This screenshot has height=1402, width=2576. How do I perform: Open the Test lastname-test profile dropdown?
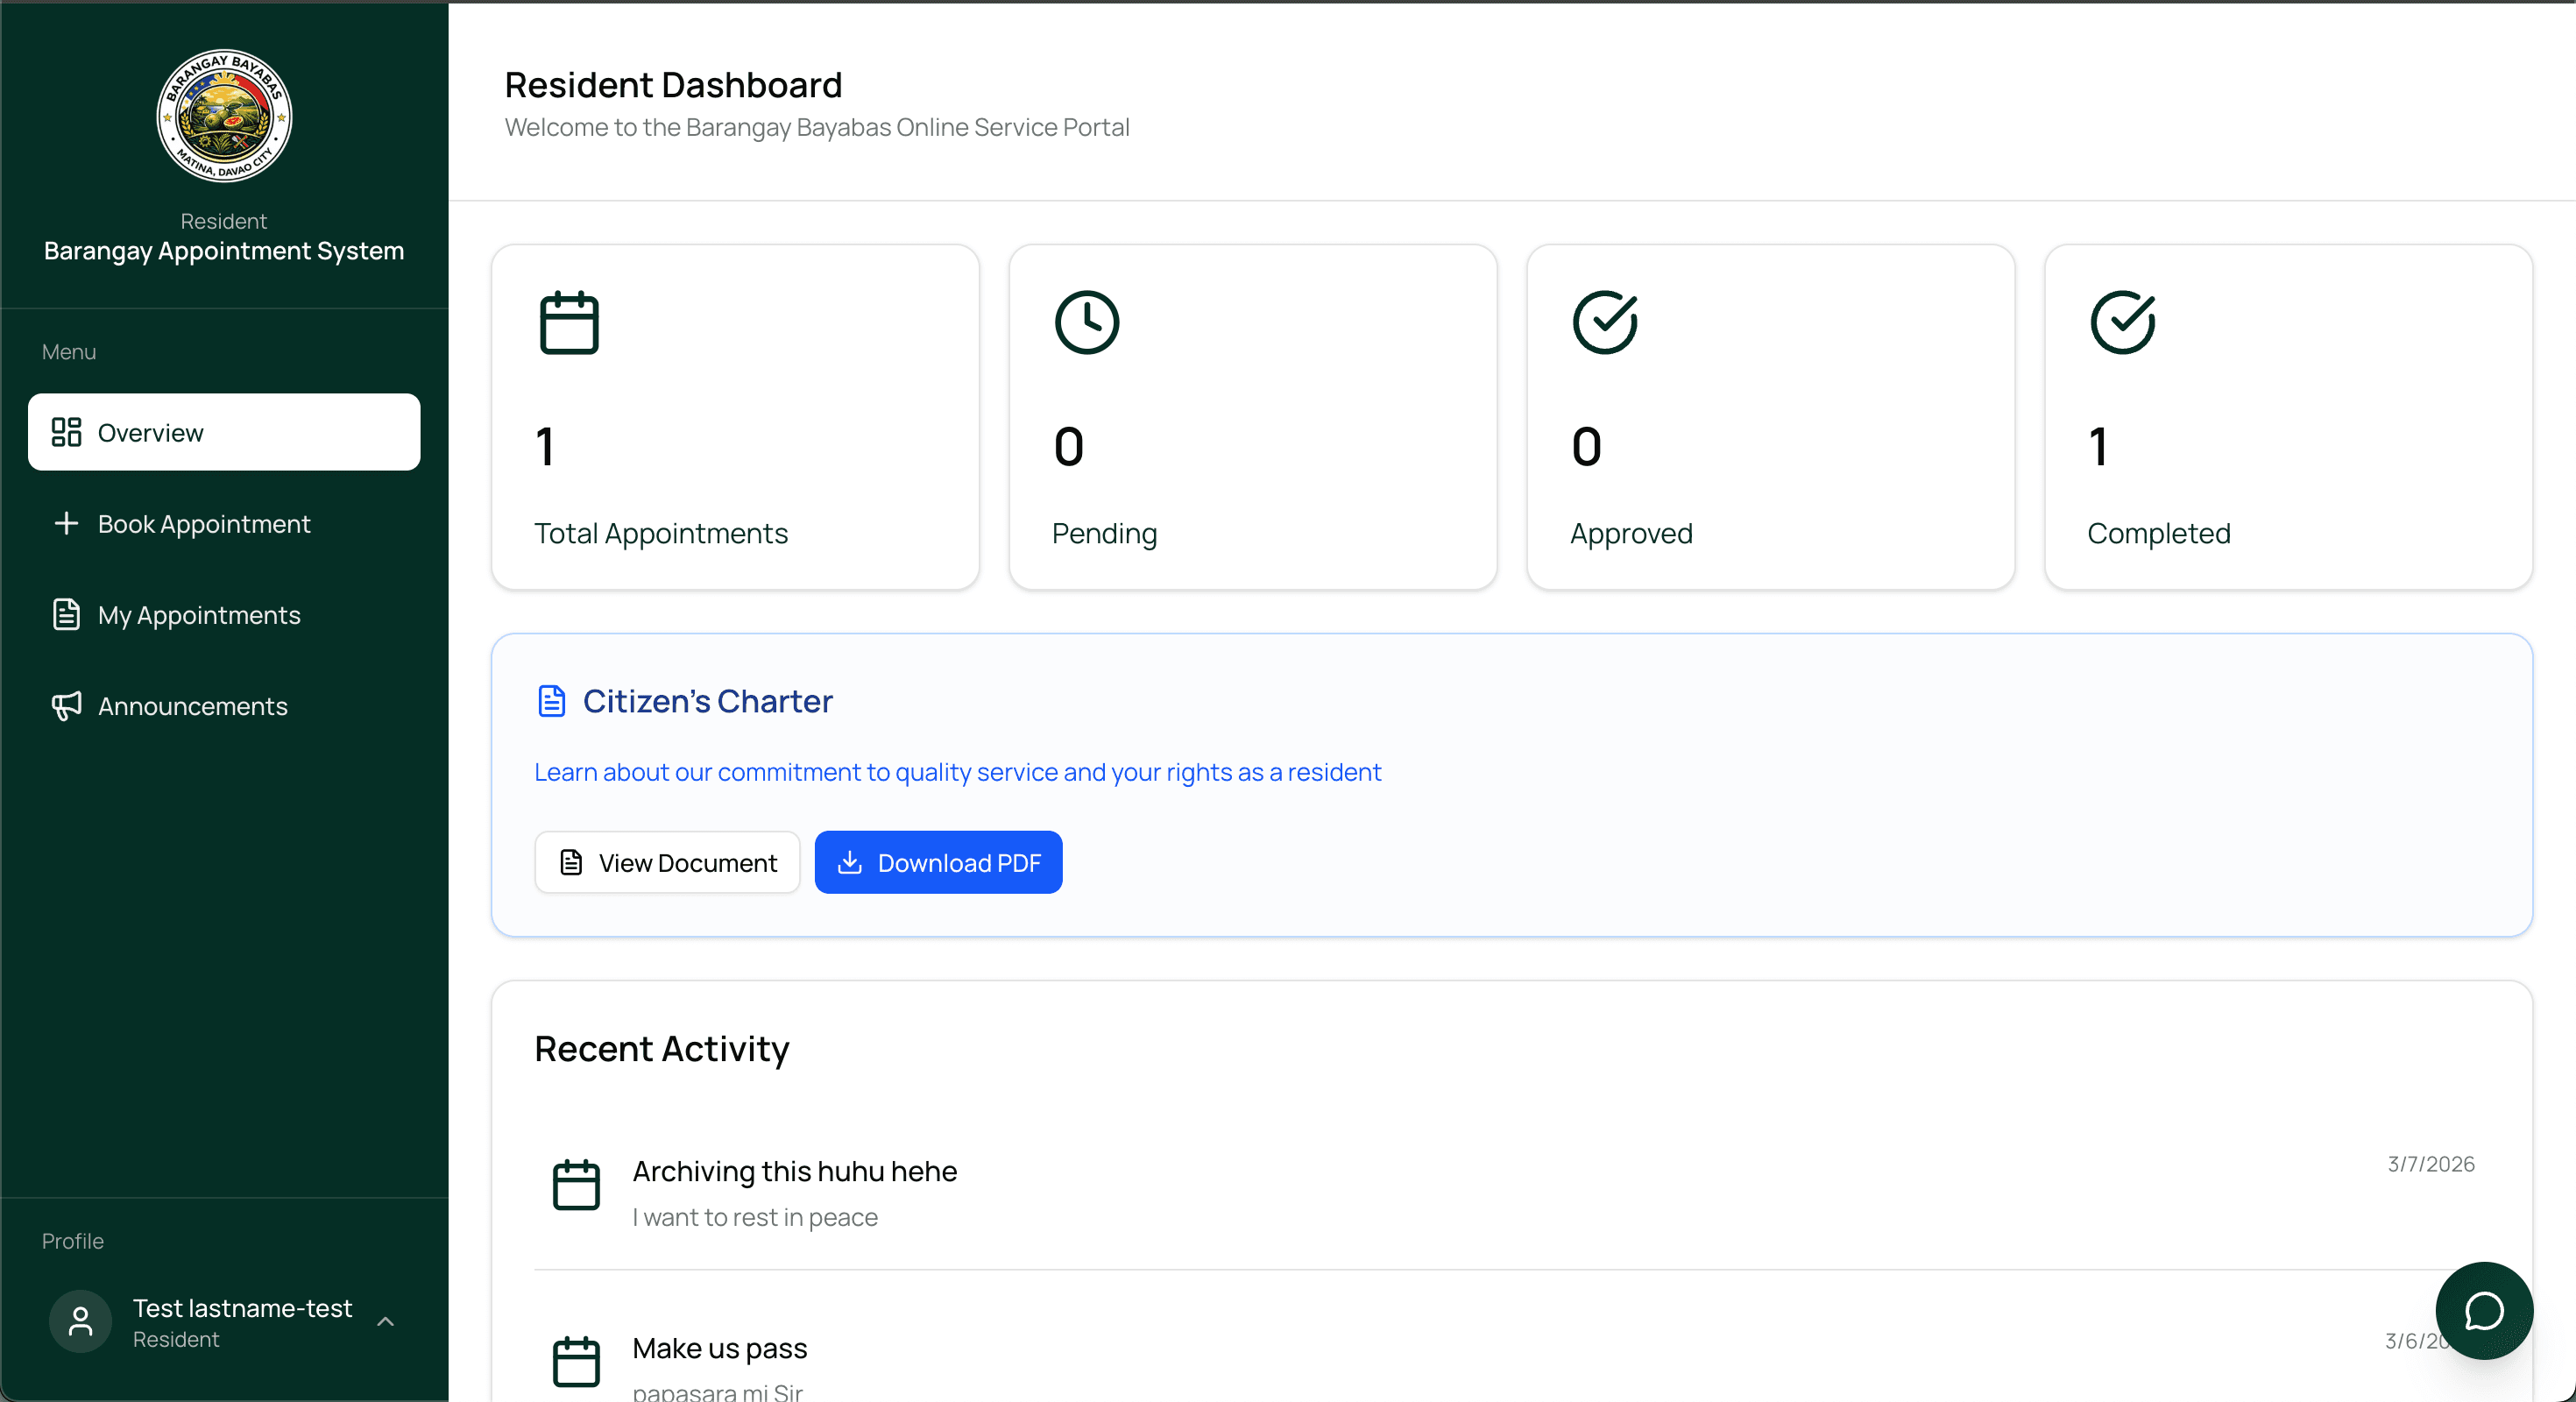tap(224, 1322)
